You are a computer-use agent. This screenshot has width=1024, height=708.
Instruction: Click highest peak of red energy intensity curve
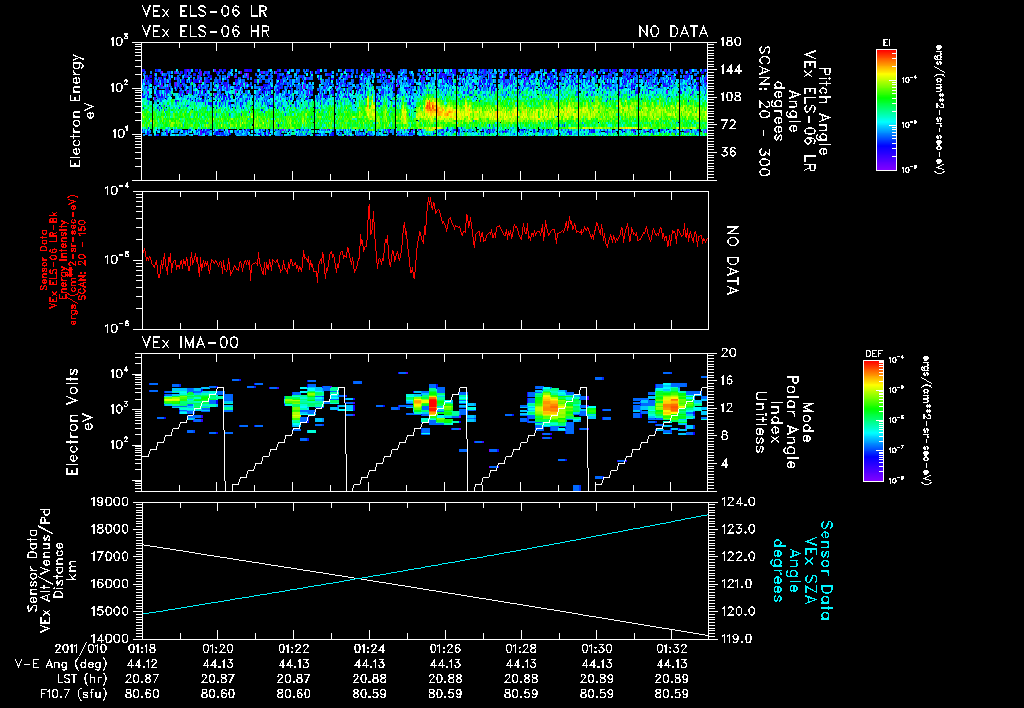[x=429, y=198]
